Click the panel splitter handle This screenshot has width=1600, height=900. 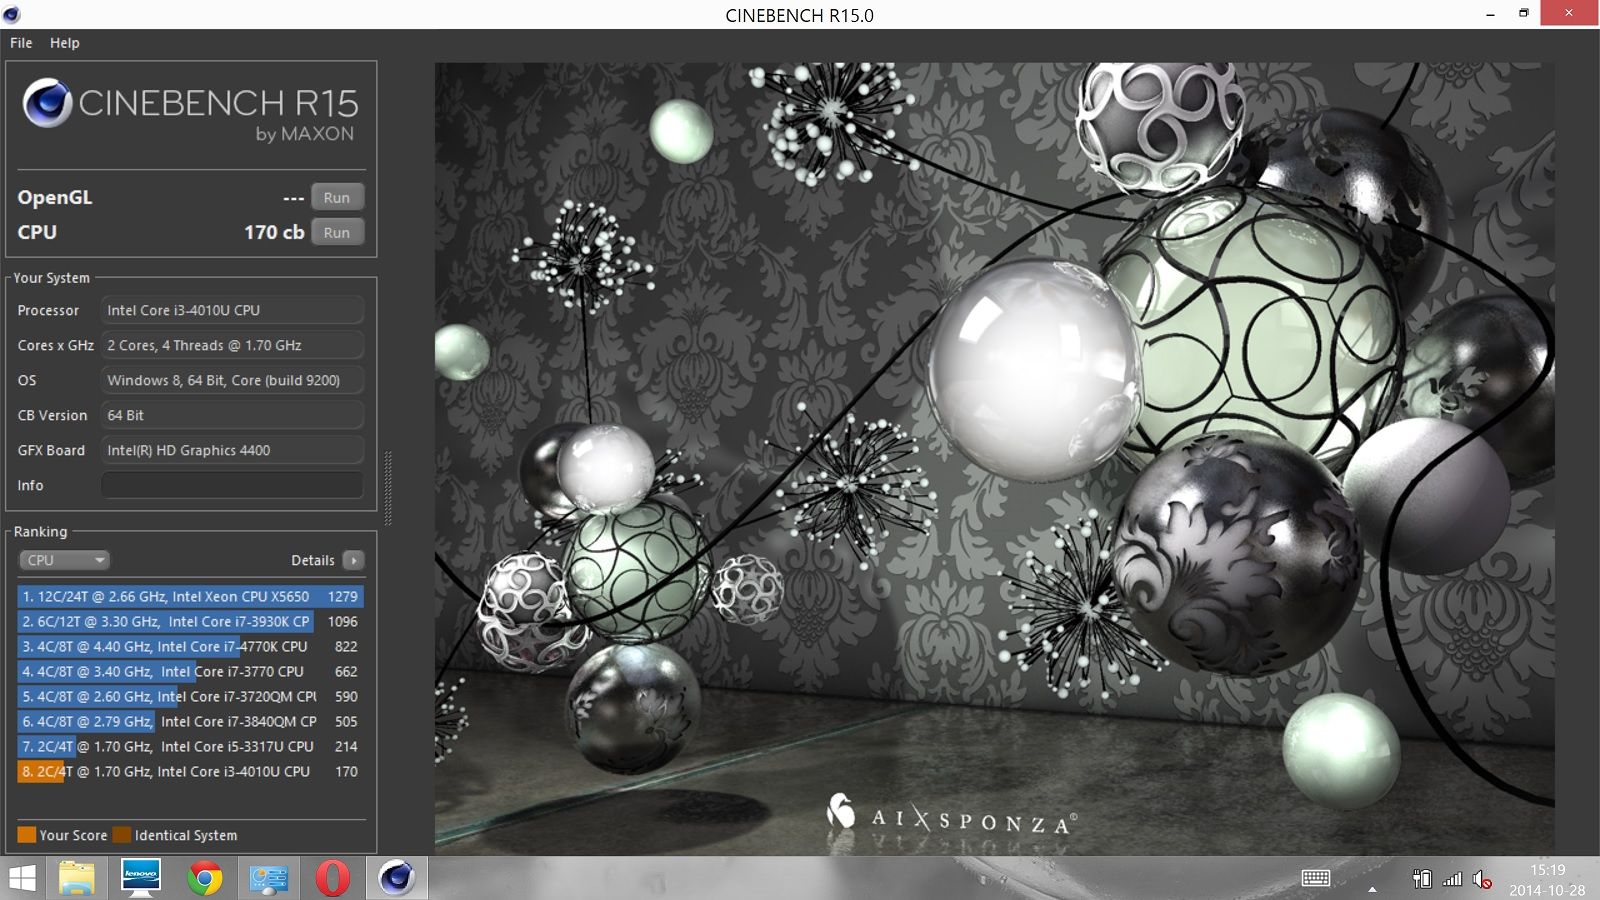pyautogui.click(x=388, y=488)
